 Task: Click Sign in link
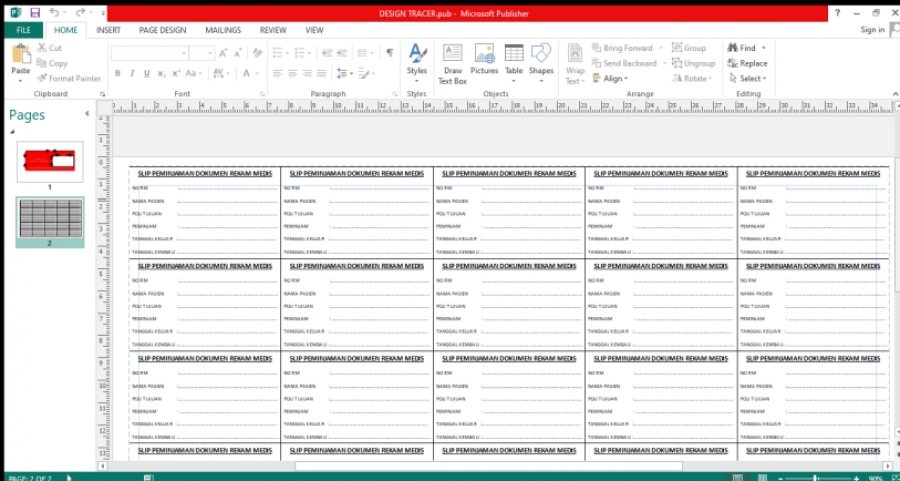pos(872,30)
